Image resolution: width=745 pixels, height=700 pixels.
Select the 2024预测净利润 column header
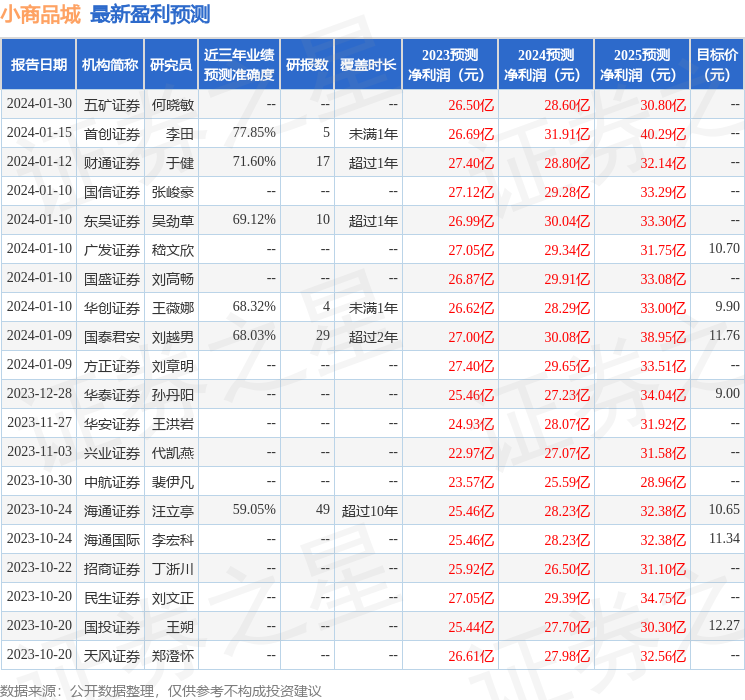coord(546,65)
